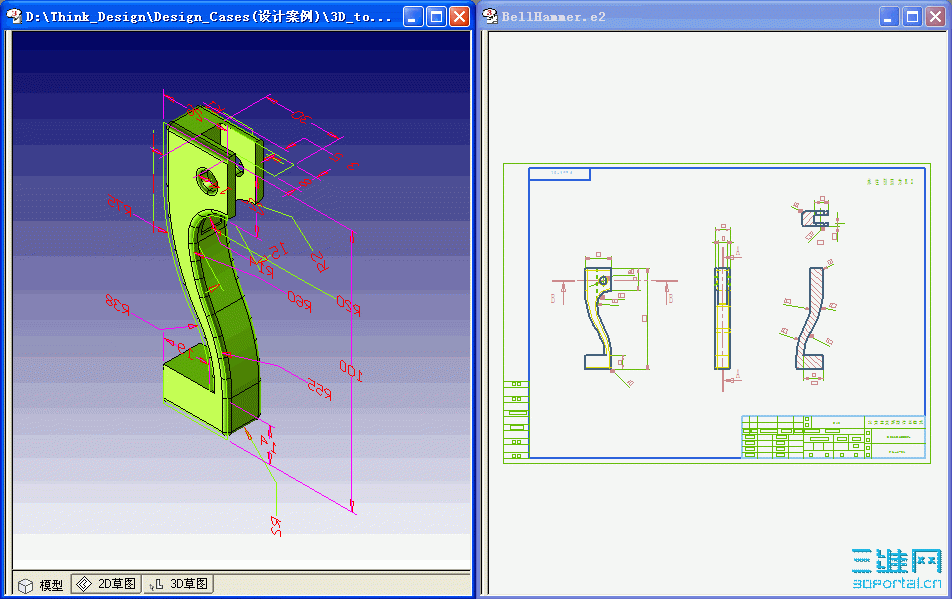Select the 3D草图 tab
Viewport: 952px width, 599px height.
pos(178,584)
